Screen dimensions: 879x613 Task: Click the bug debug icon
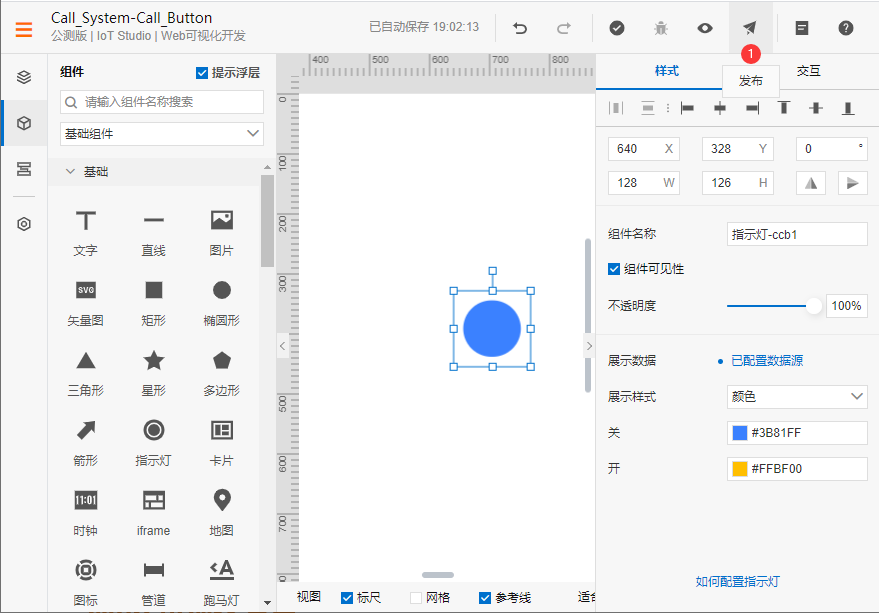661,28
